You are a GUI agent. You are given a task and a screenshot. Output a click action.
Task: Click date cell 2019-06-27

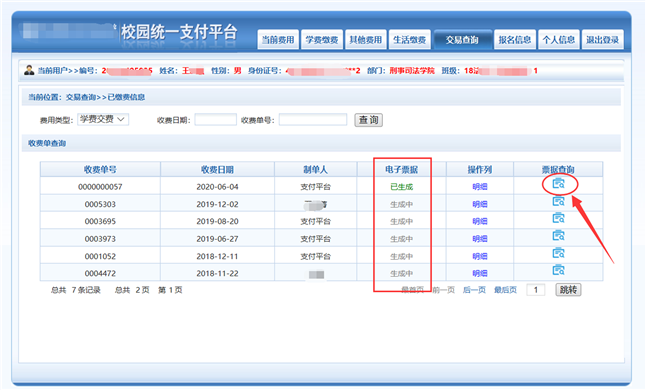(217, 239)
